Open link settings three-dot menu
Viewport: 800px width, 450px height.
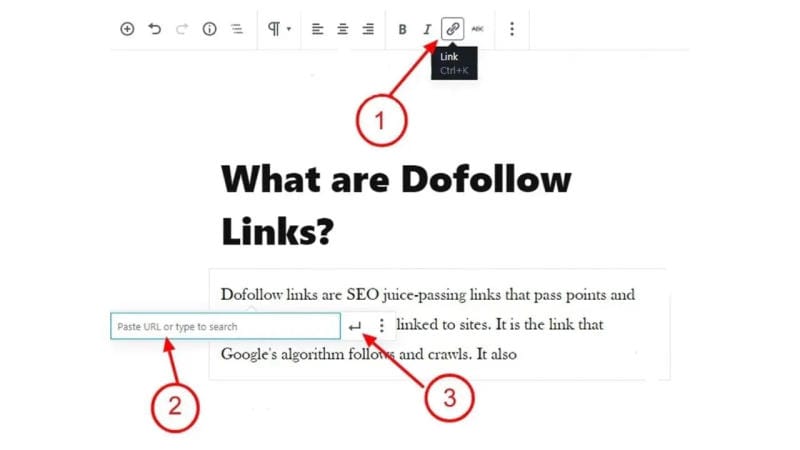click(x=381, y=326)
